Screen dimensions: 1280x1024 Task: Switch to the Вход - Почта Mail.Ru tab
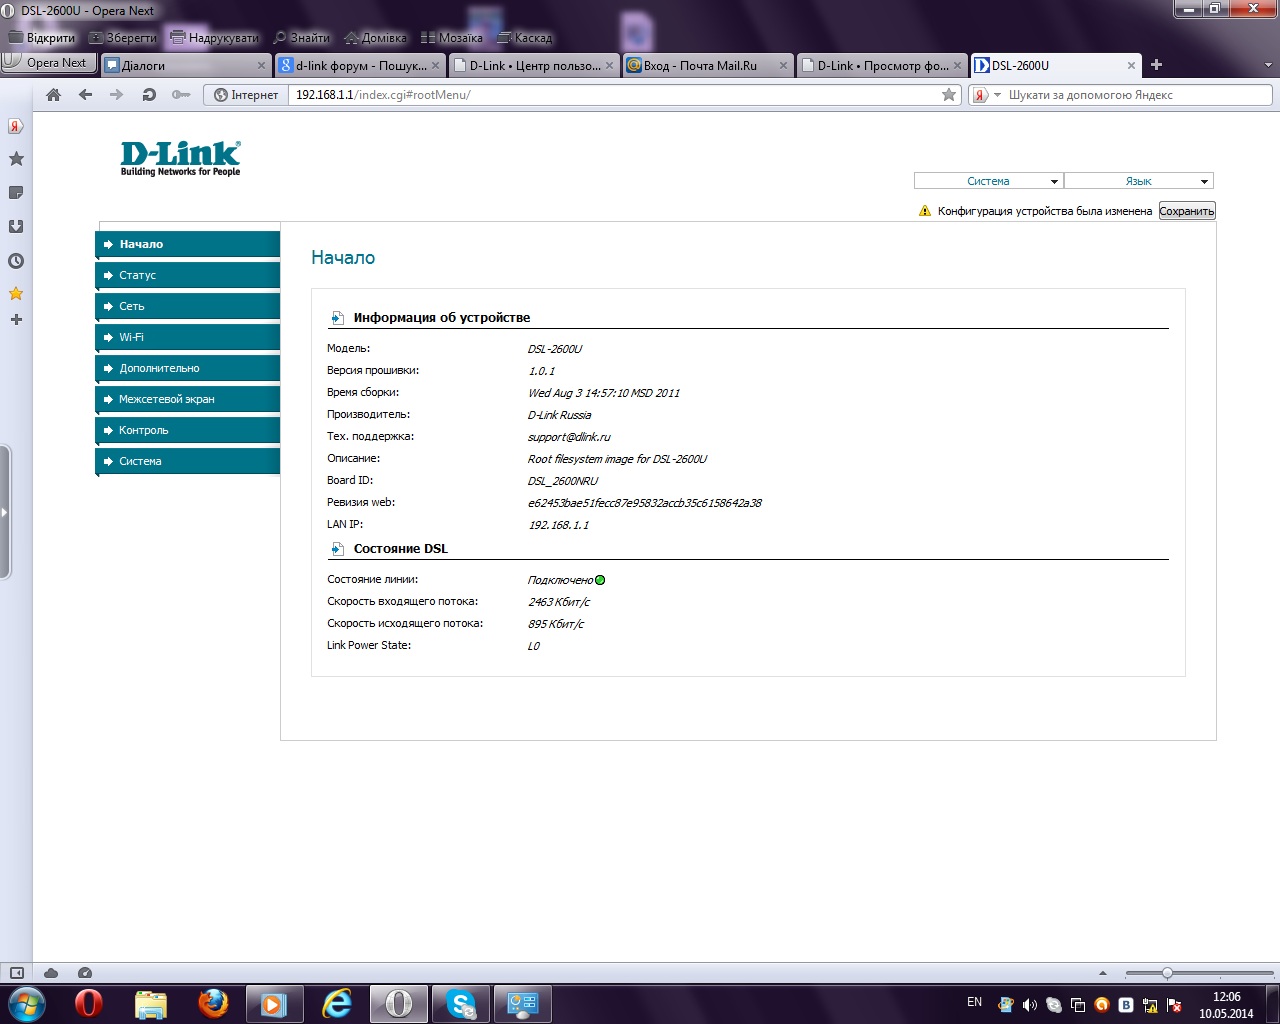pos(700,66)
